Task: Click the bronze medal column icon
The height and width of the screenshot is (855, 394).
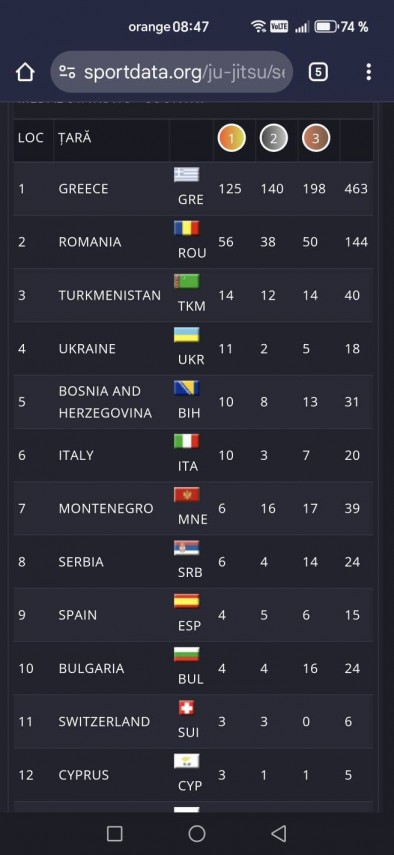Action: (x=316, y=139)
